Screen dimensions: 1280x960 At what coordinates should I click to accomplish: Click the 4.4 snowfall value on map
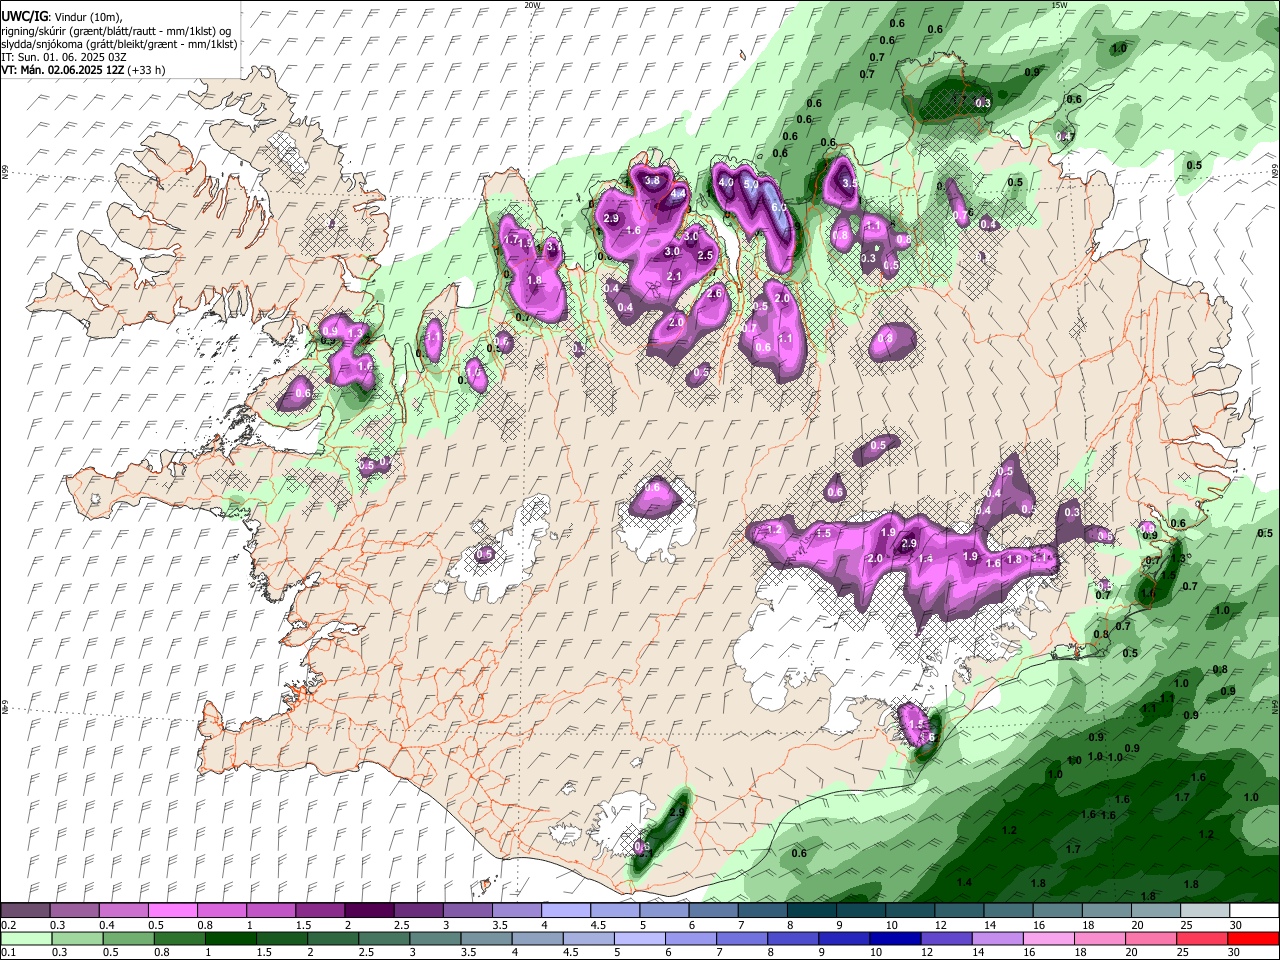pos(678,194)
